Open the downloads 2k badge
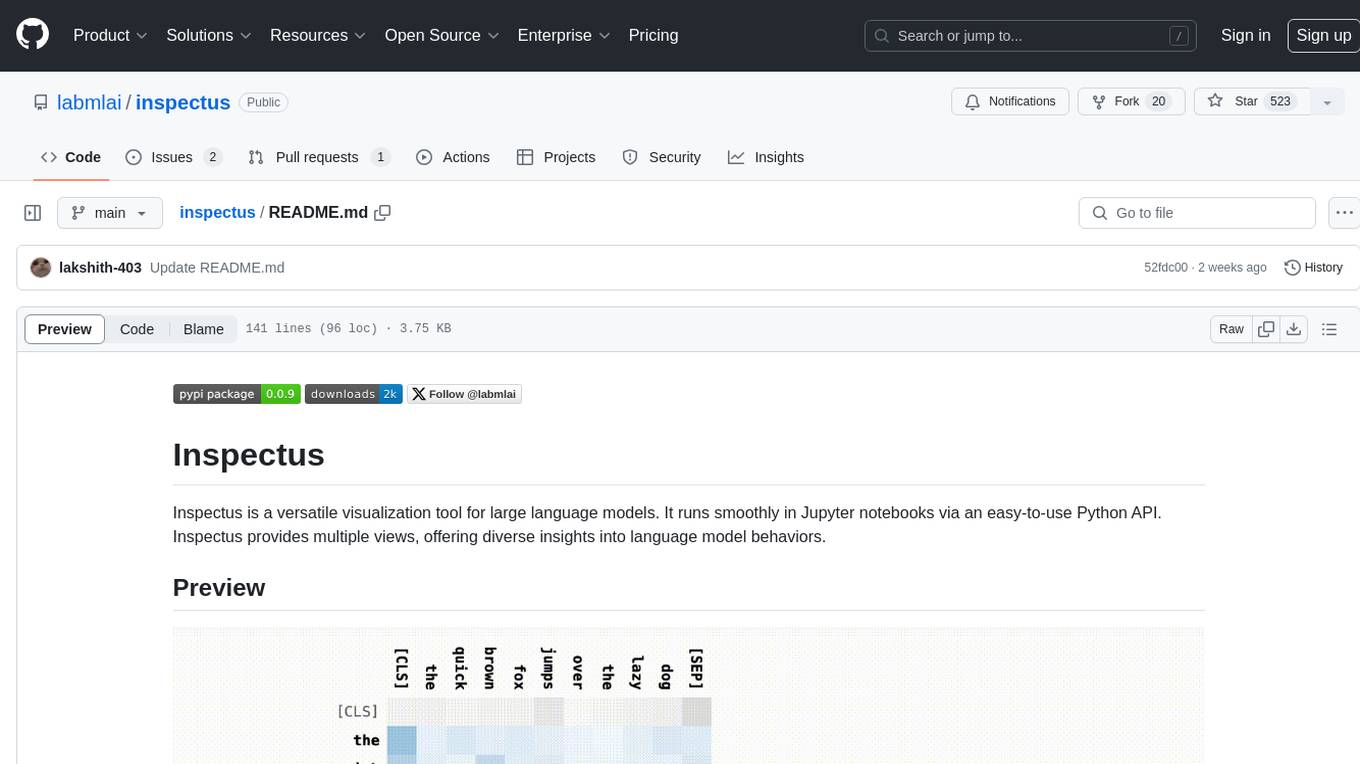 354,394
